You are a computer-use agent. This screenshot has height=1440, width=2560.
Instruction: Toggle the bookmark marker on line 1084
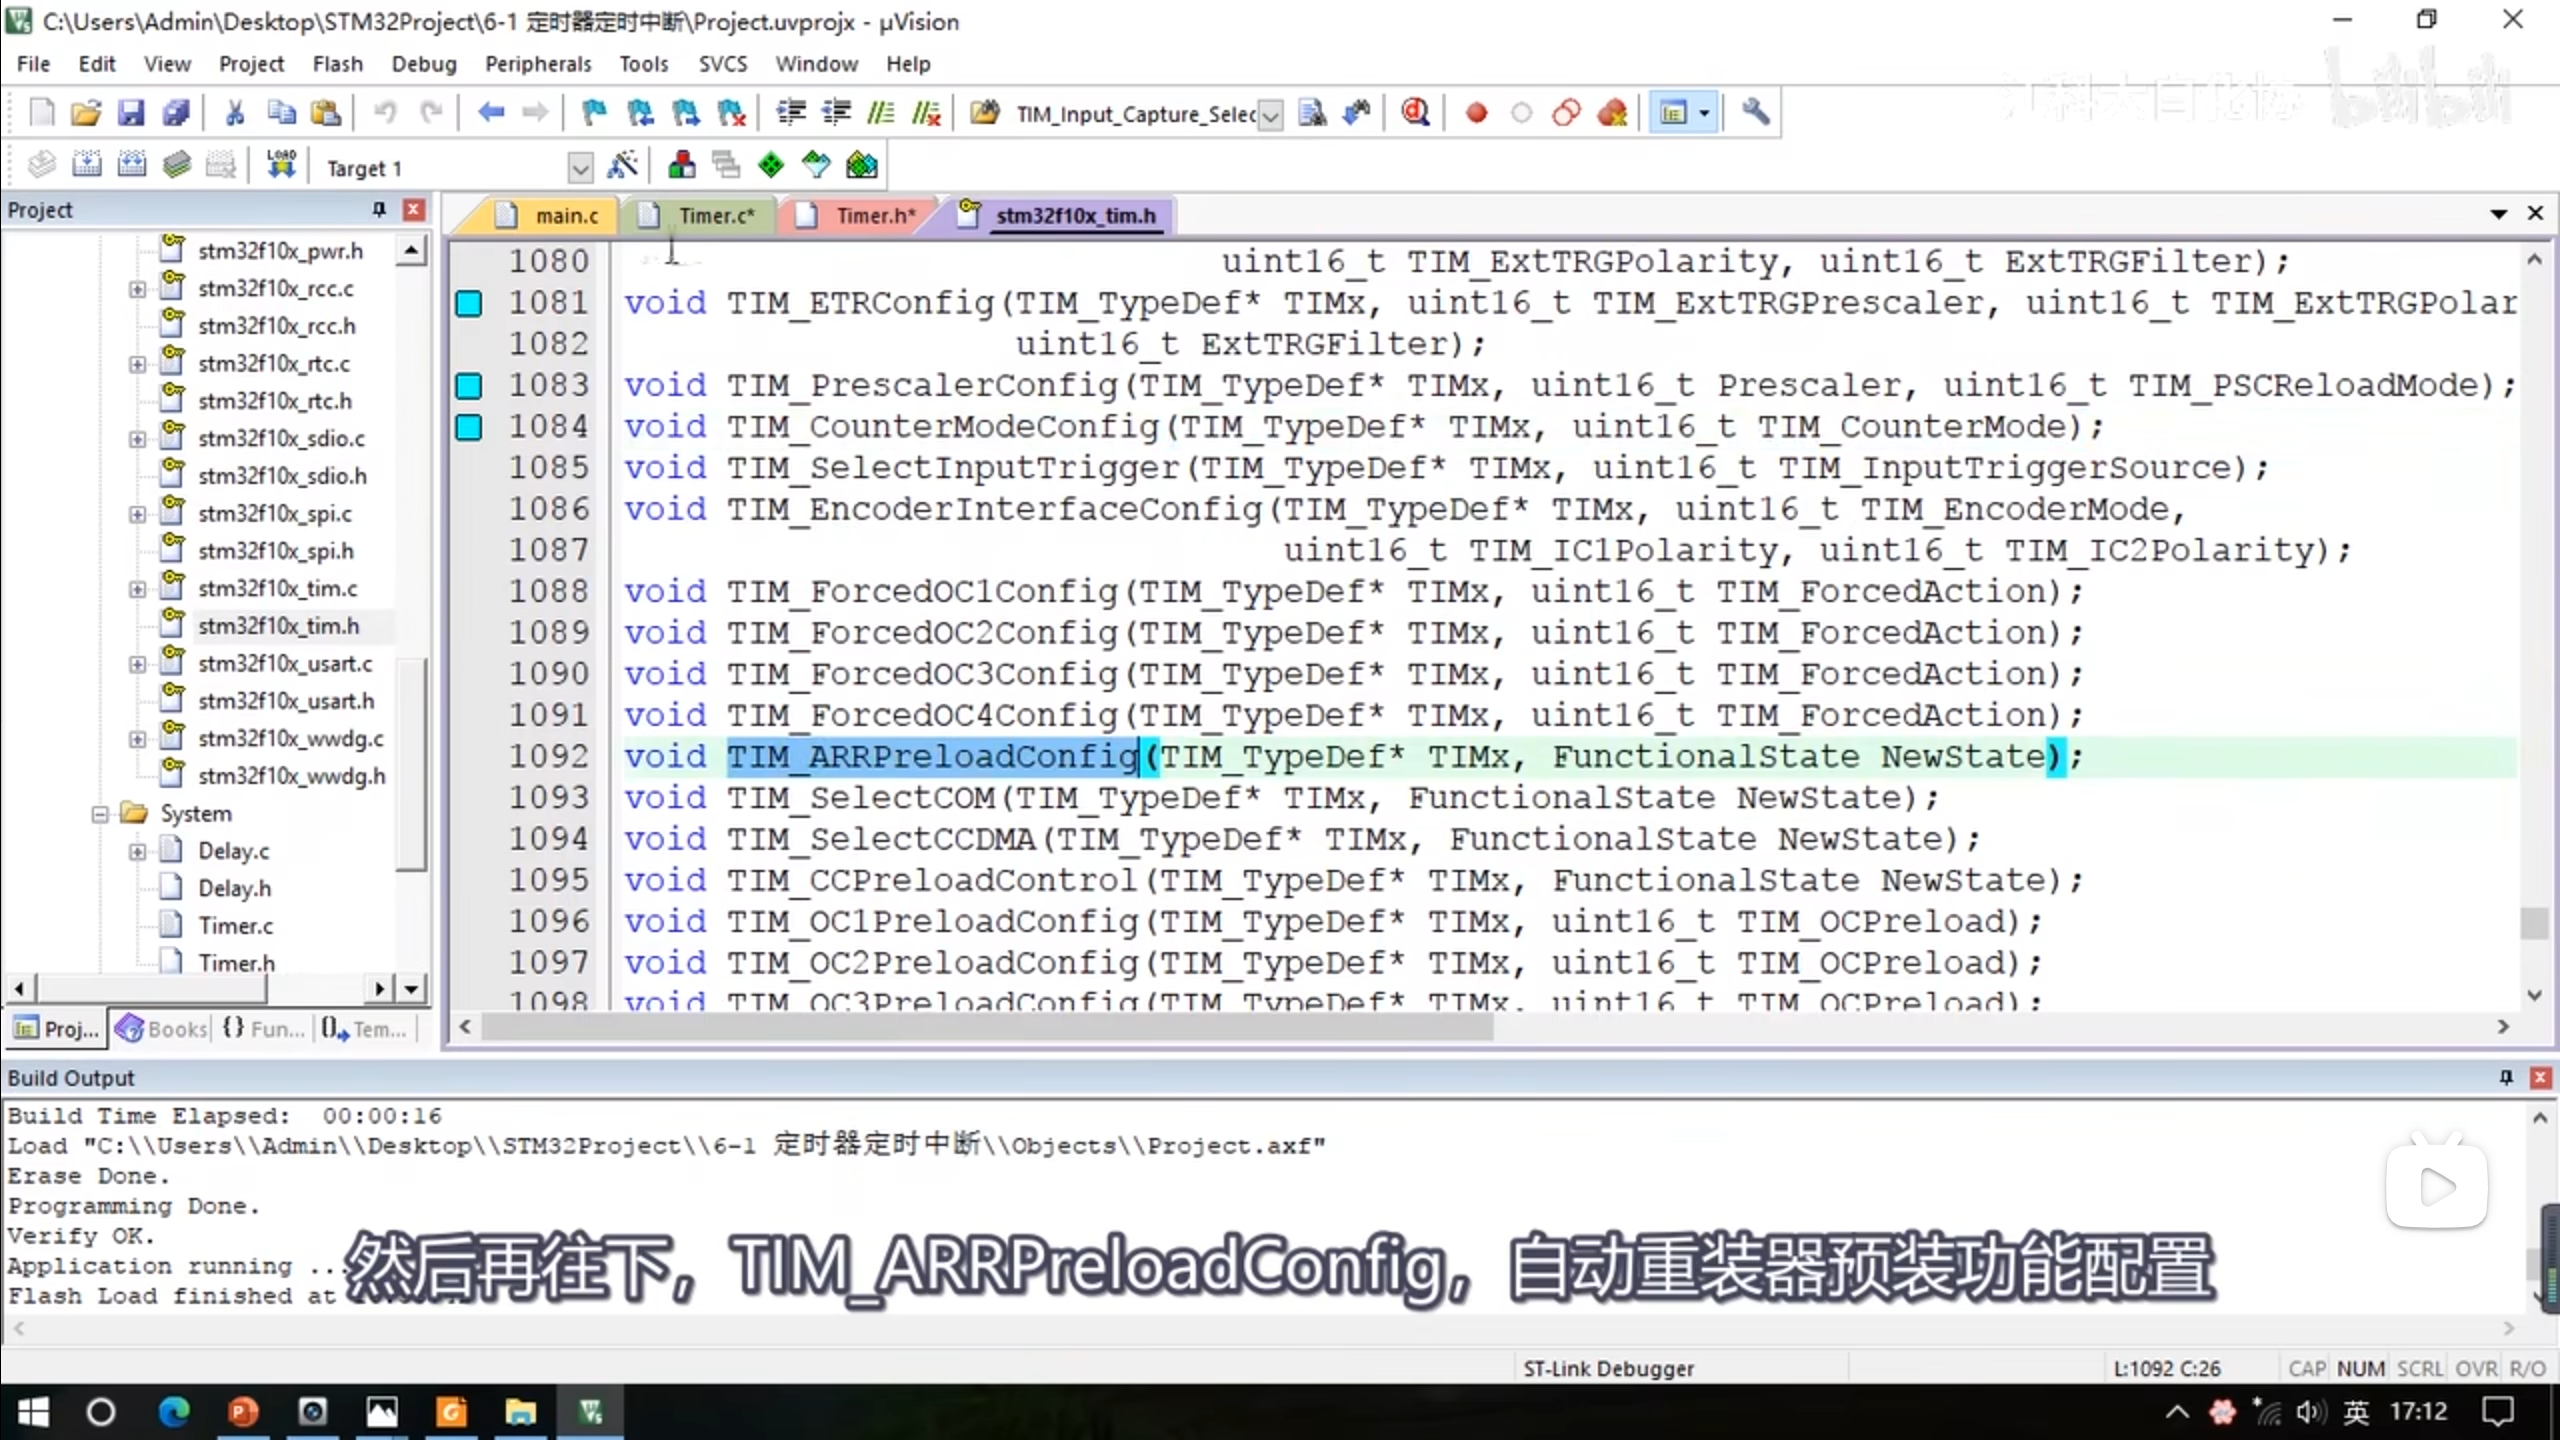[469, 427]
